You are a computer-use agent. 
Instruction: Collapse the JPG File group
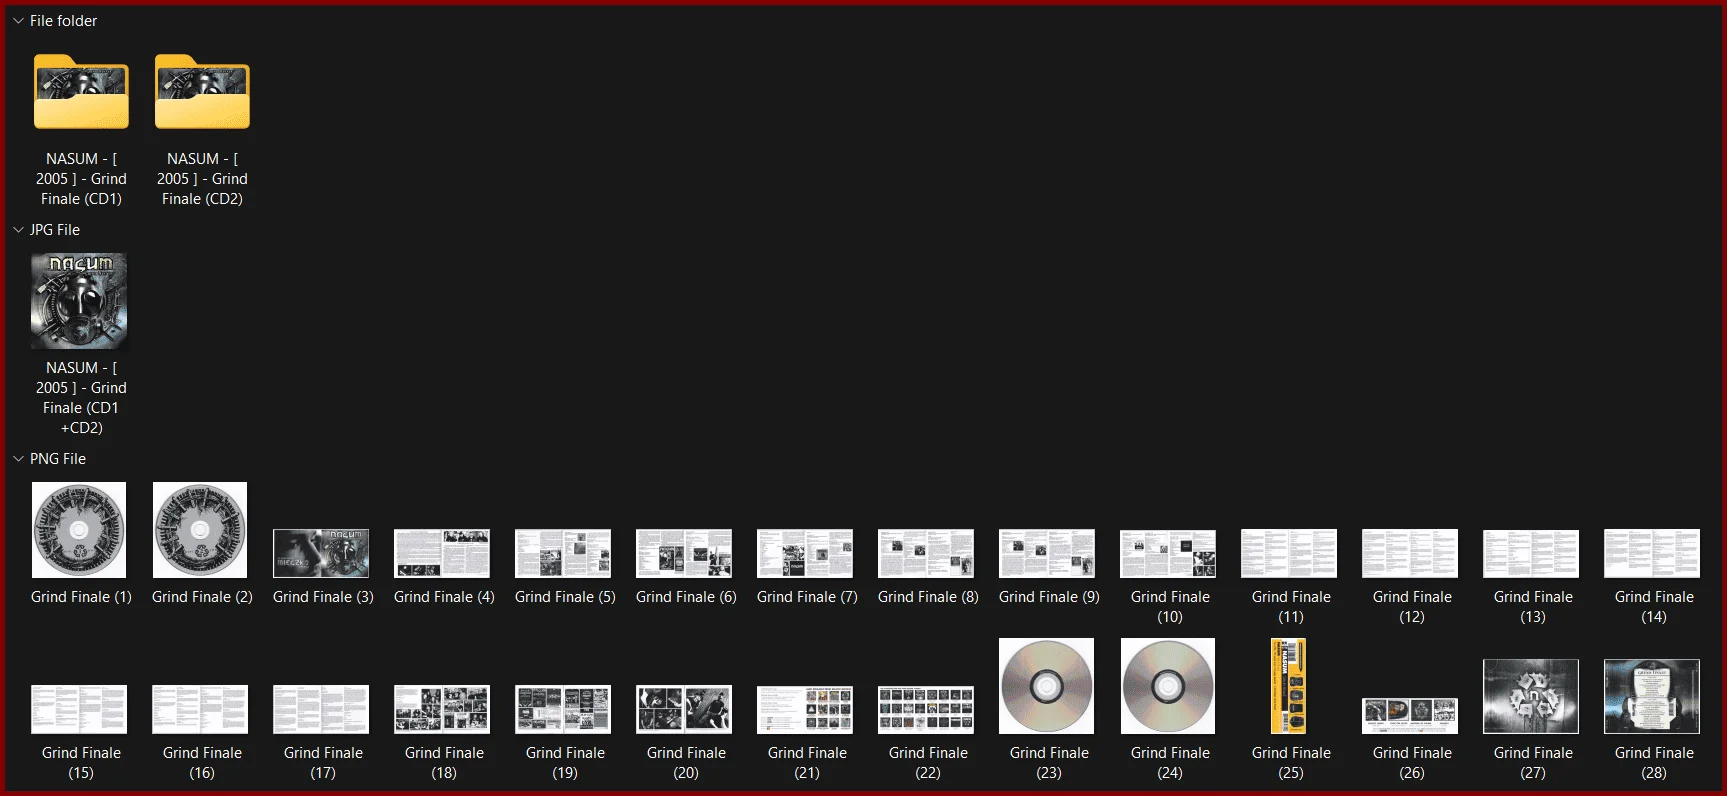18,230
